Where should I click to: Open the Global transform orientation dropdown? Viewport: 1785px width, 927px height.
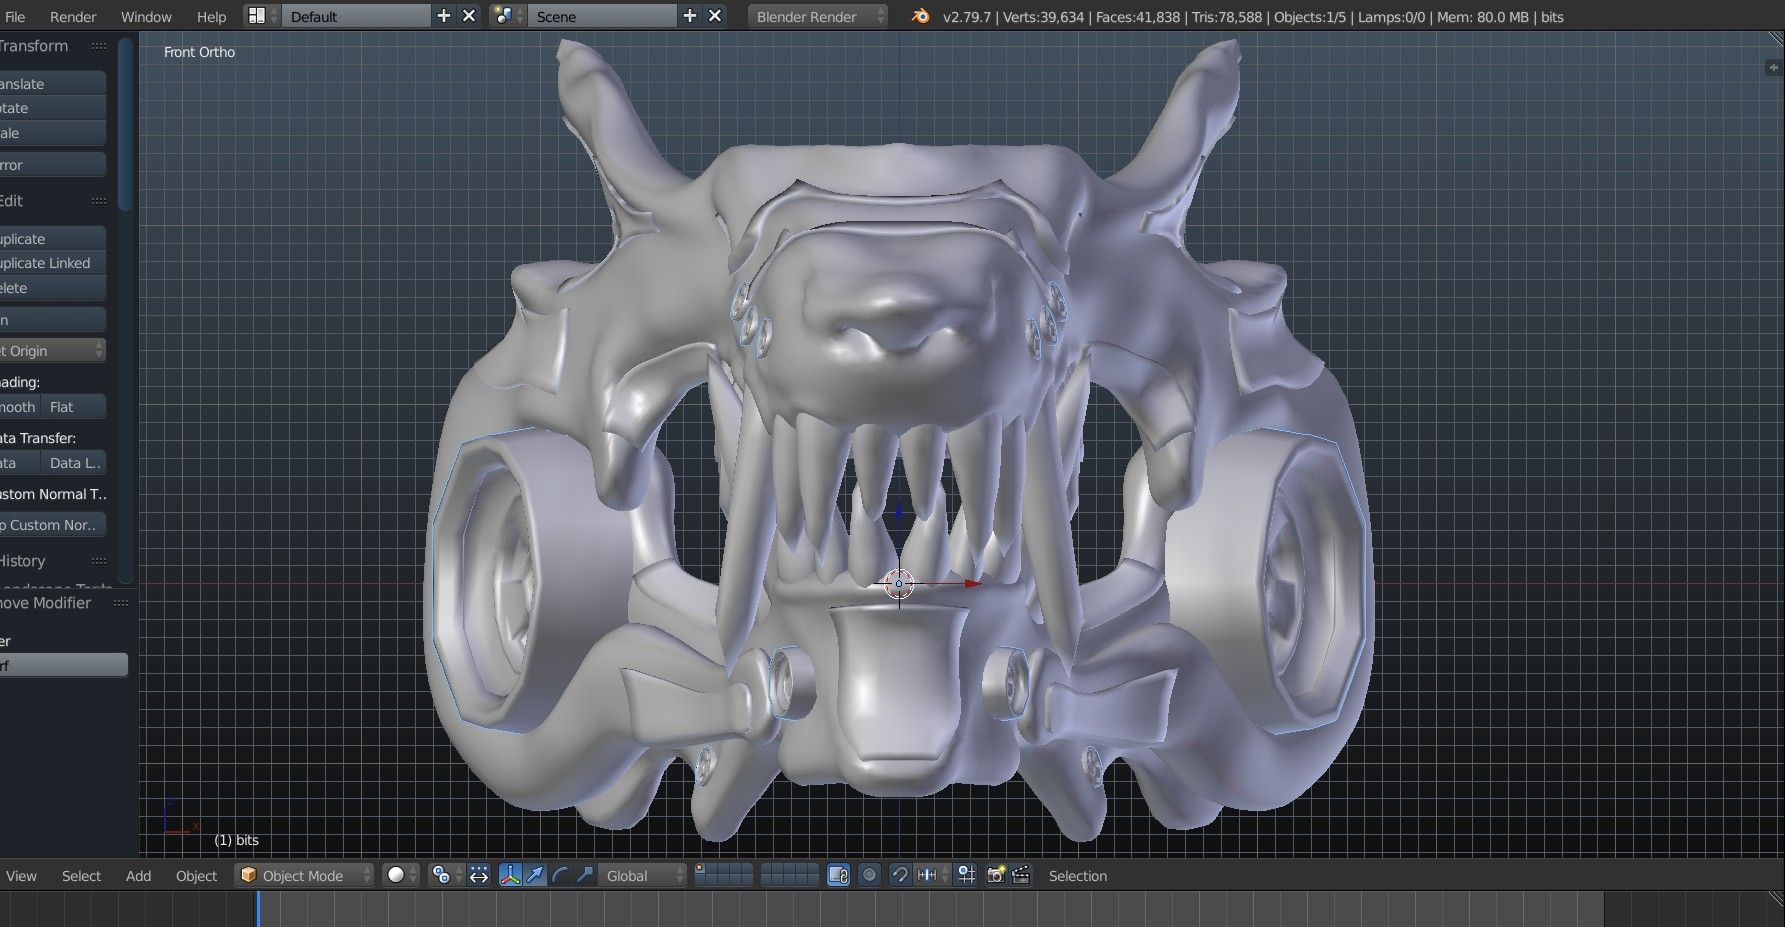point(644,875)
